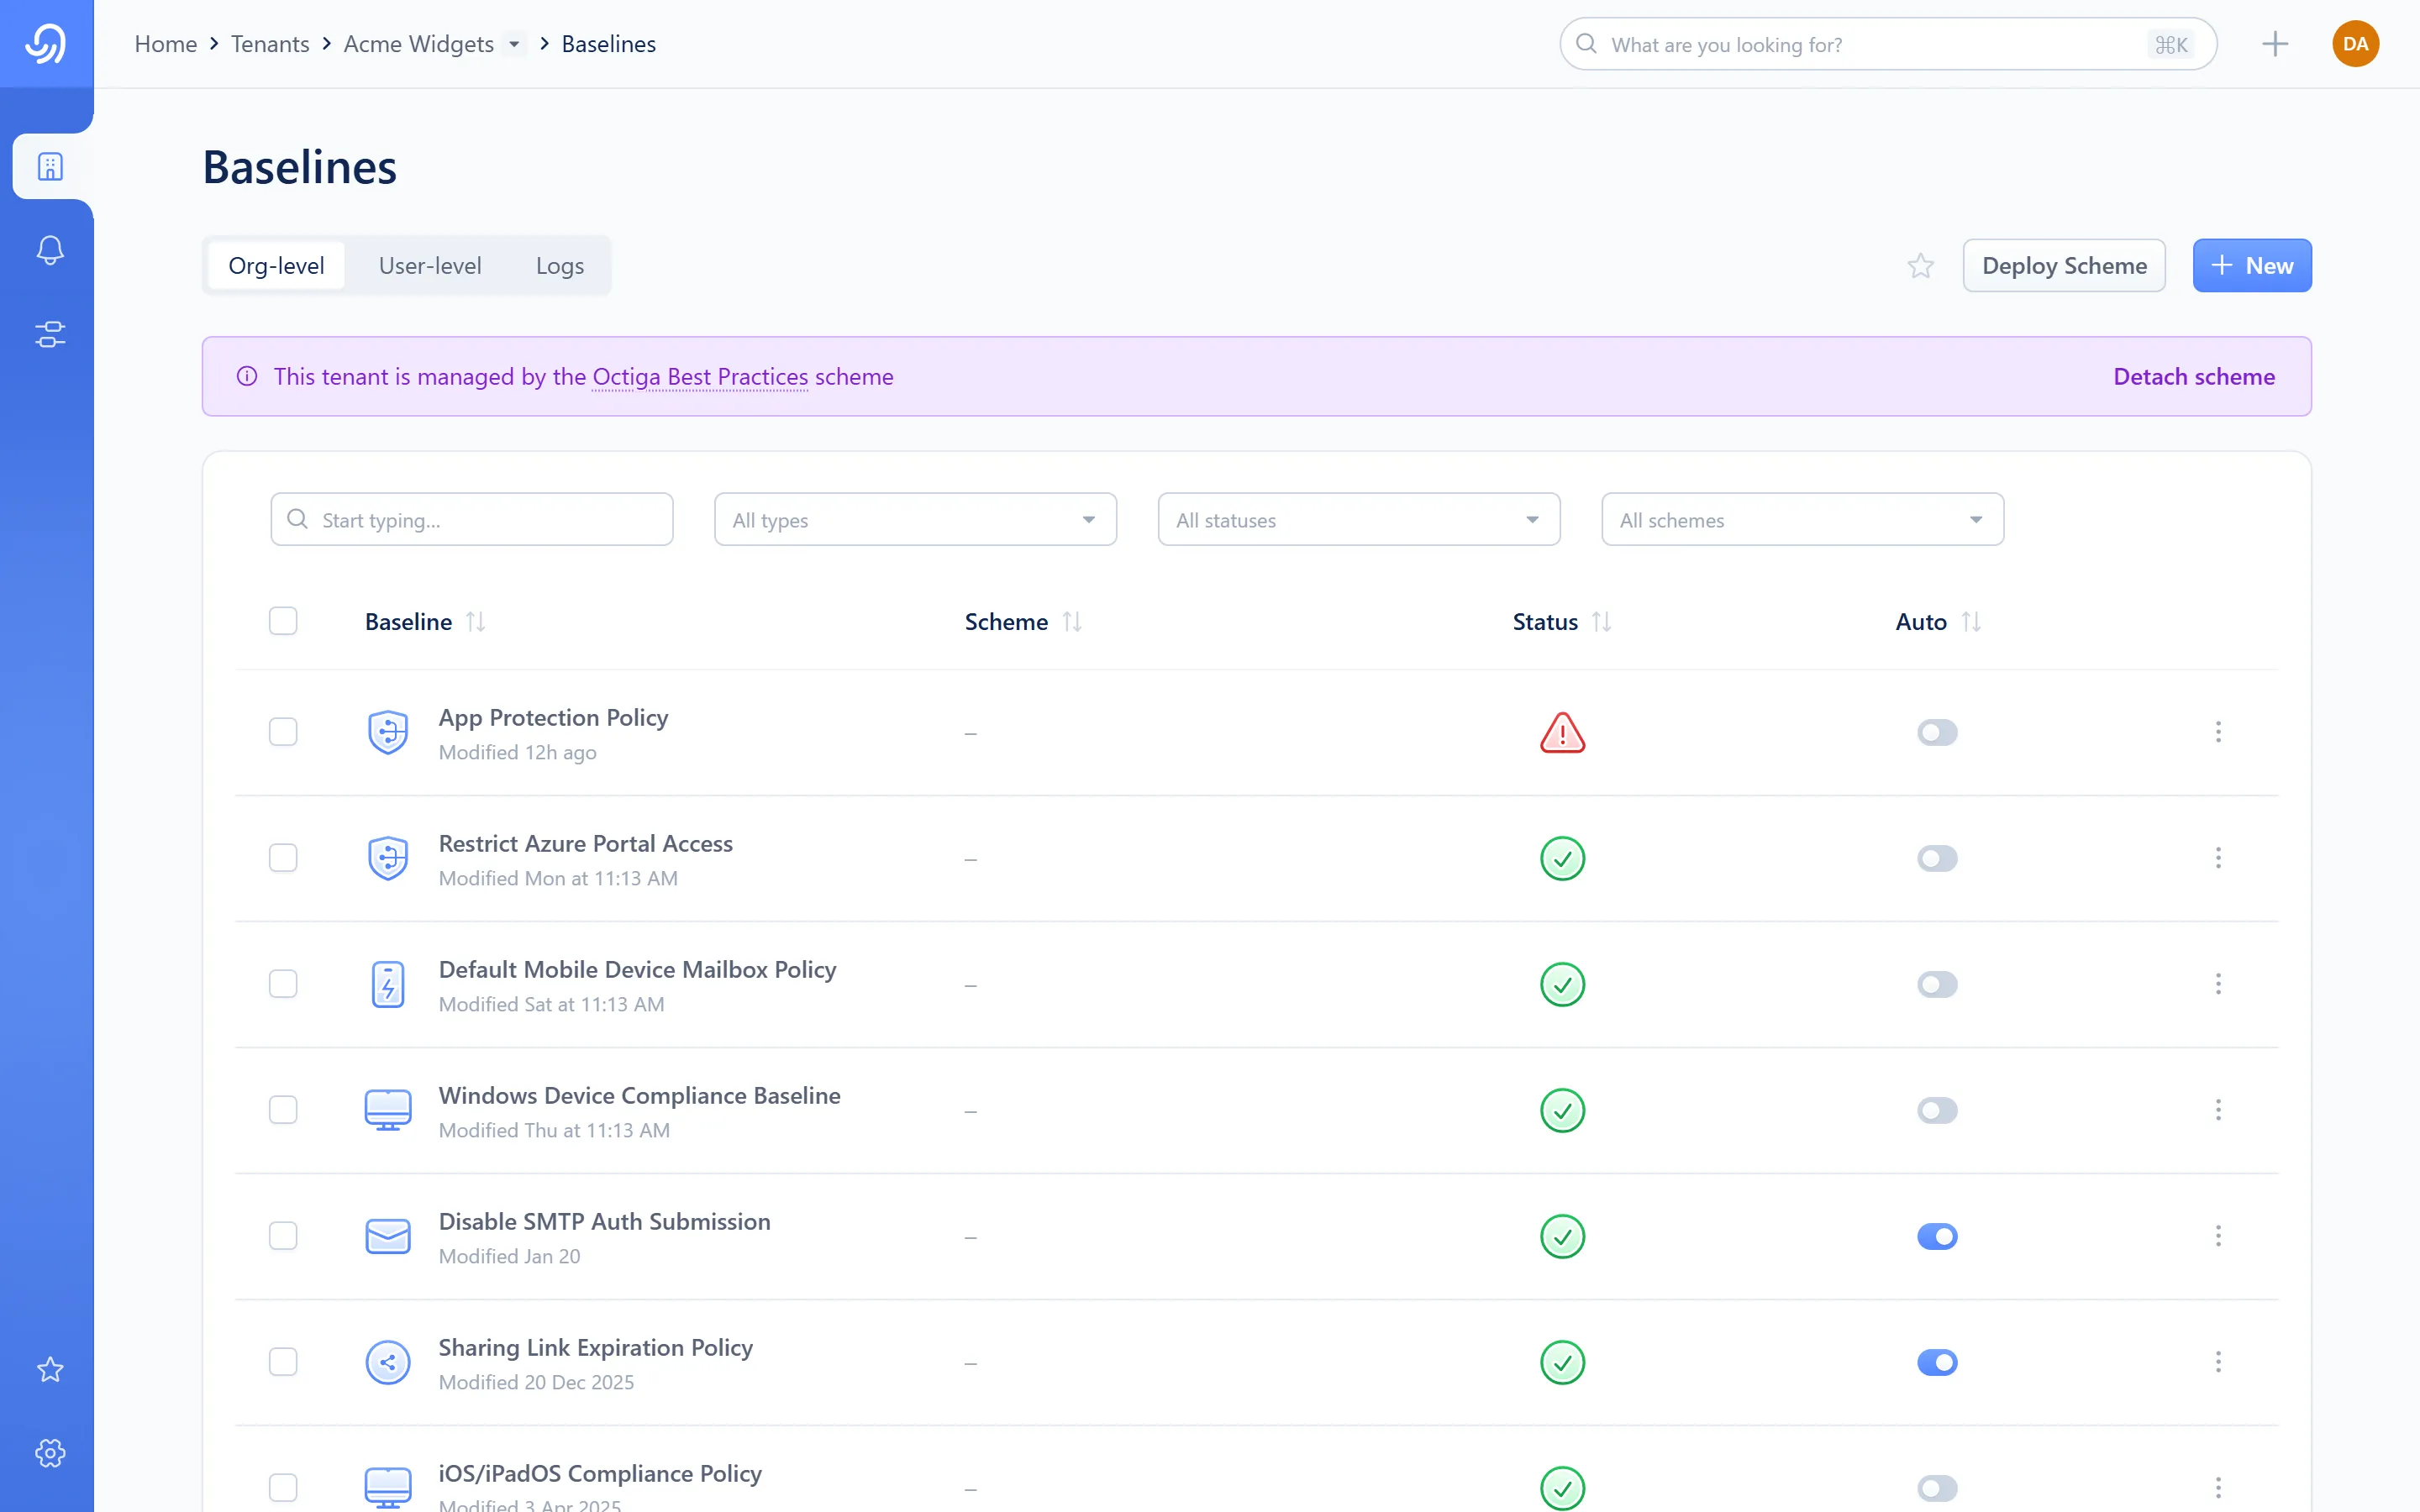The width and height of the screenshot is (2420, 1512).
Task: Open more options for App Protection Policy
Action: point(2218,732)
